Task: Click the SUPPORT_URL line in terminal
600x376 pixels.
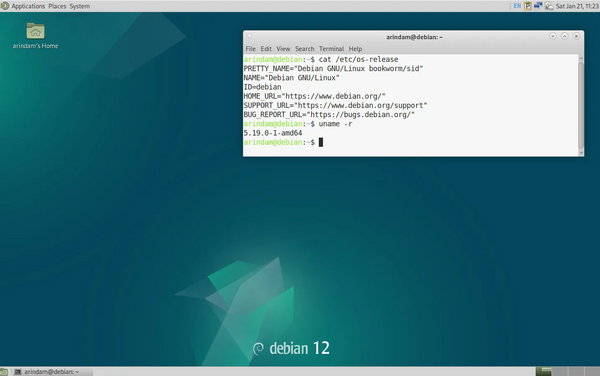Action: pos(335,105)
